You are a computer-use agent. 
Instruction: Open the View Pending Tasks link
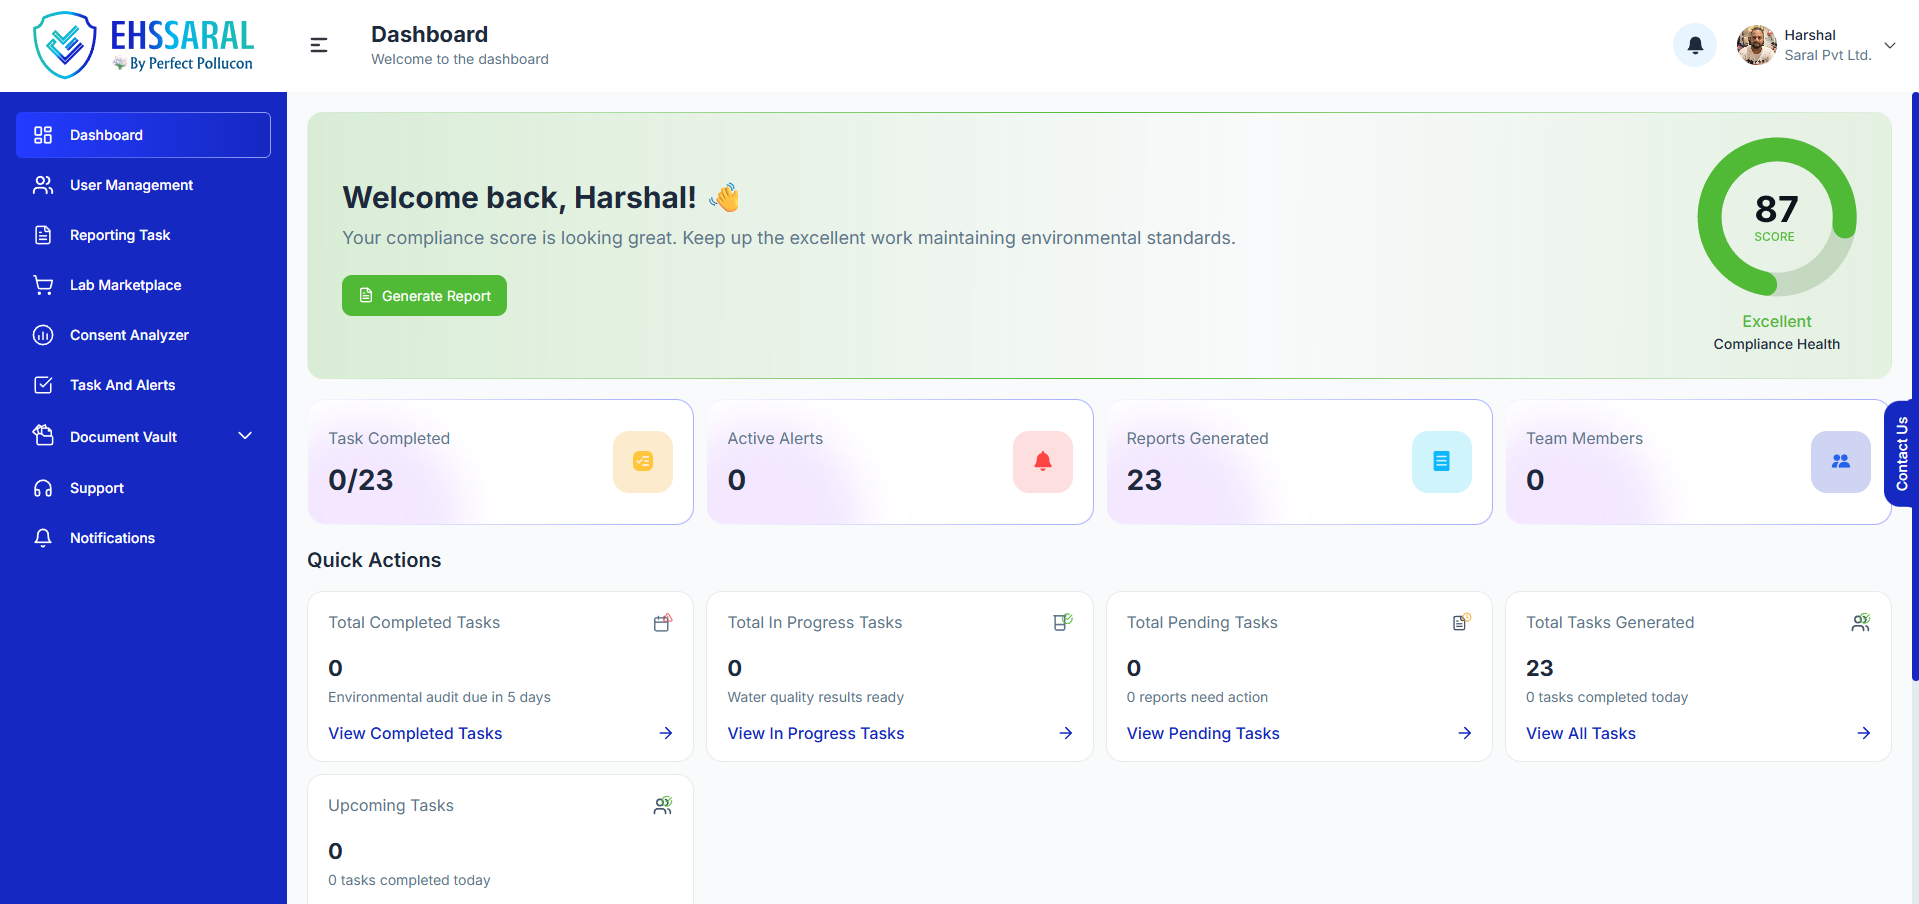pos(1203,733)
